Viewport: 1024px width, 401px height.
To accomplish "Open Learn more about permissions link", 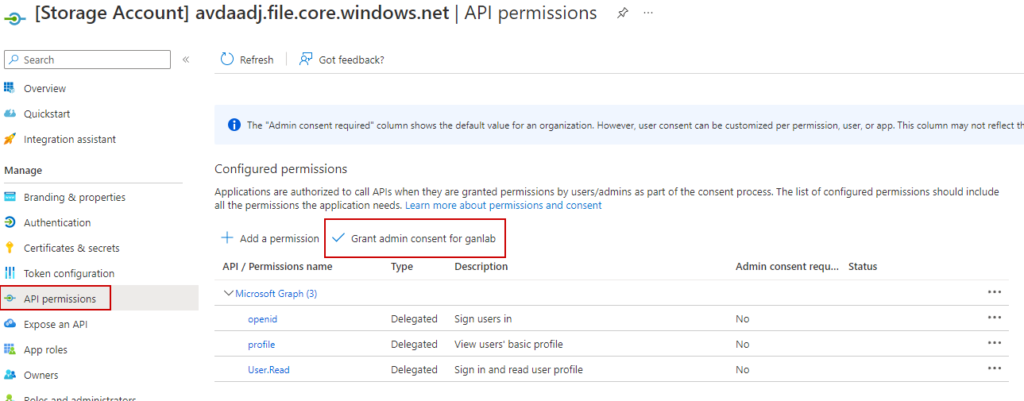I will (x=503, y=206).
